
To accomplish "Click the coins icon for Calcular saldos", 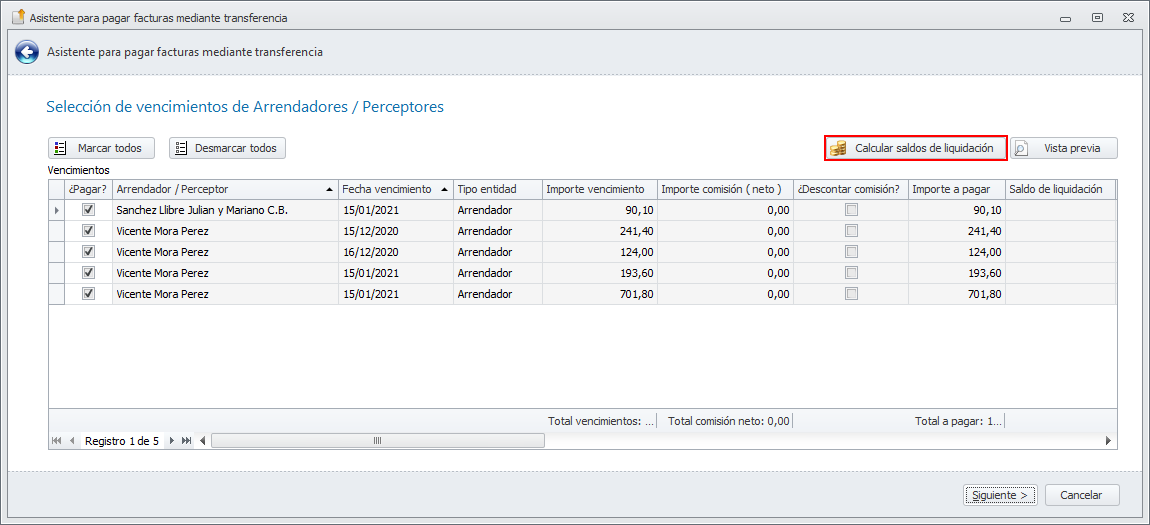I will coord(838,148).
